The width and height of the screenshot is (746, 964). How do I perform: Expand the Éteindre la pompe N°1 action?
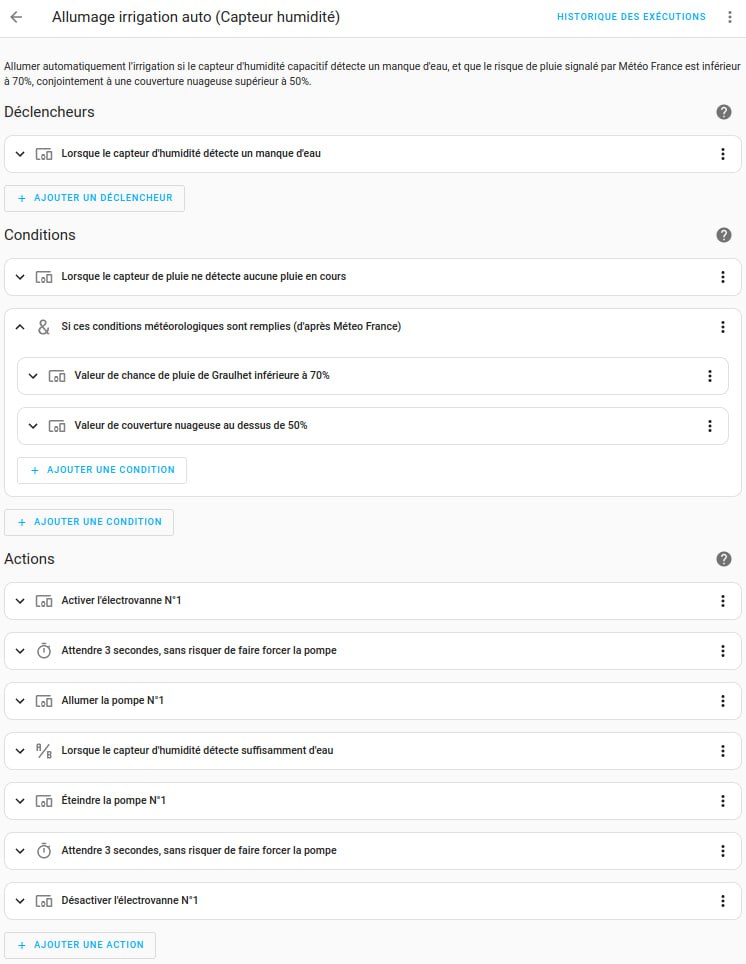click(20, 801)
